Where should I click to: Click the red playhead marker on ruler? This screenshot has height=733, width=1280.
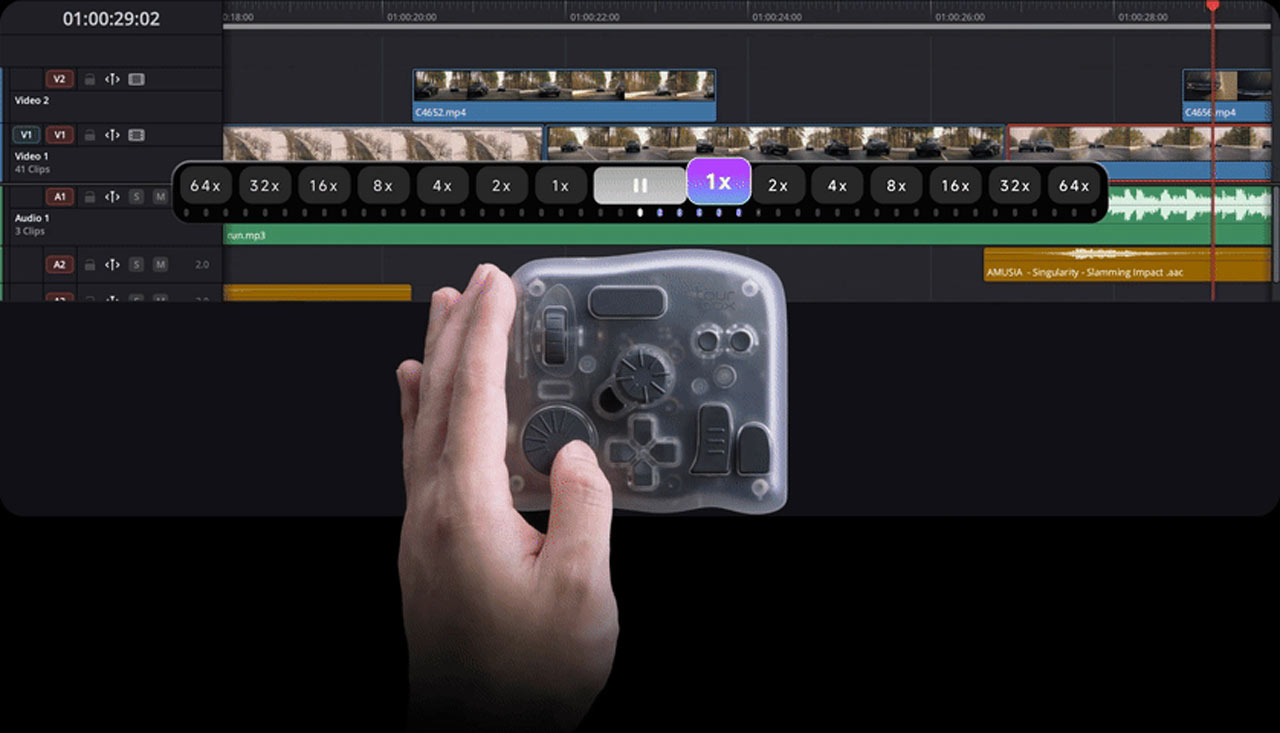click(x=1212, y=6)
